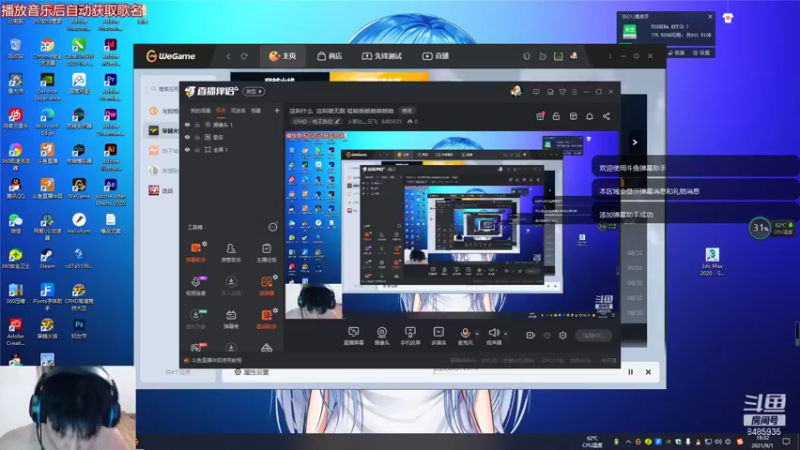Show hidden tray icons arrow

pos(628,442)
